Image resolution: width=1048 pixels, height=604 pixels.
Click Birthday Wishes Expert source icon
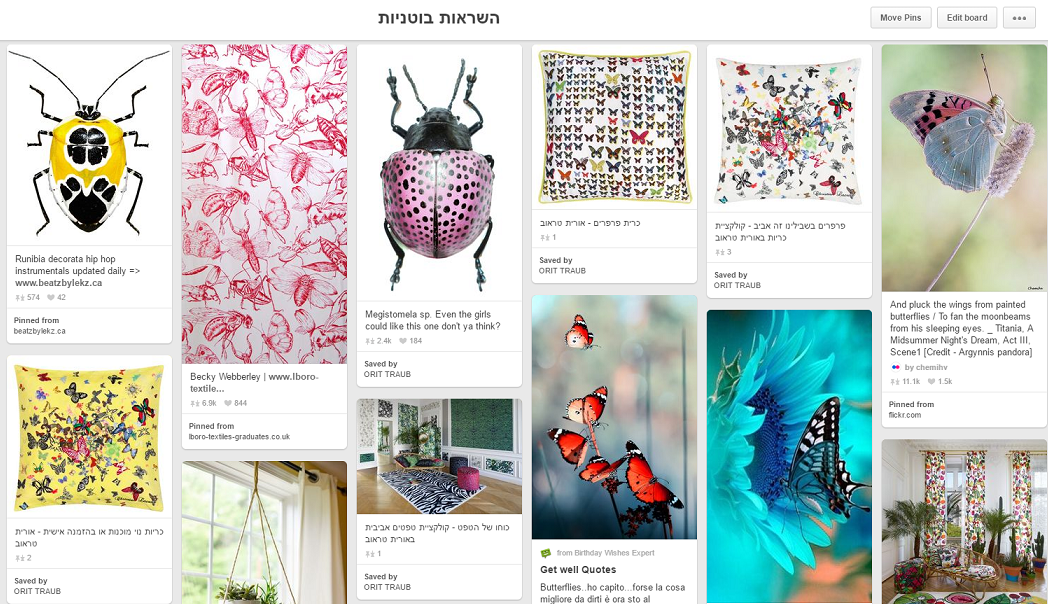(545, 553)
